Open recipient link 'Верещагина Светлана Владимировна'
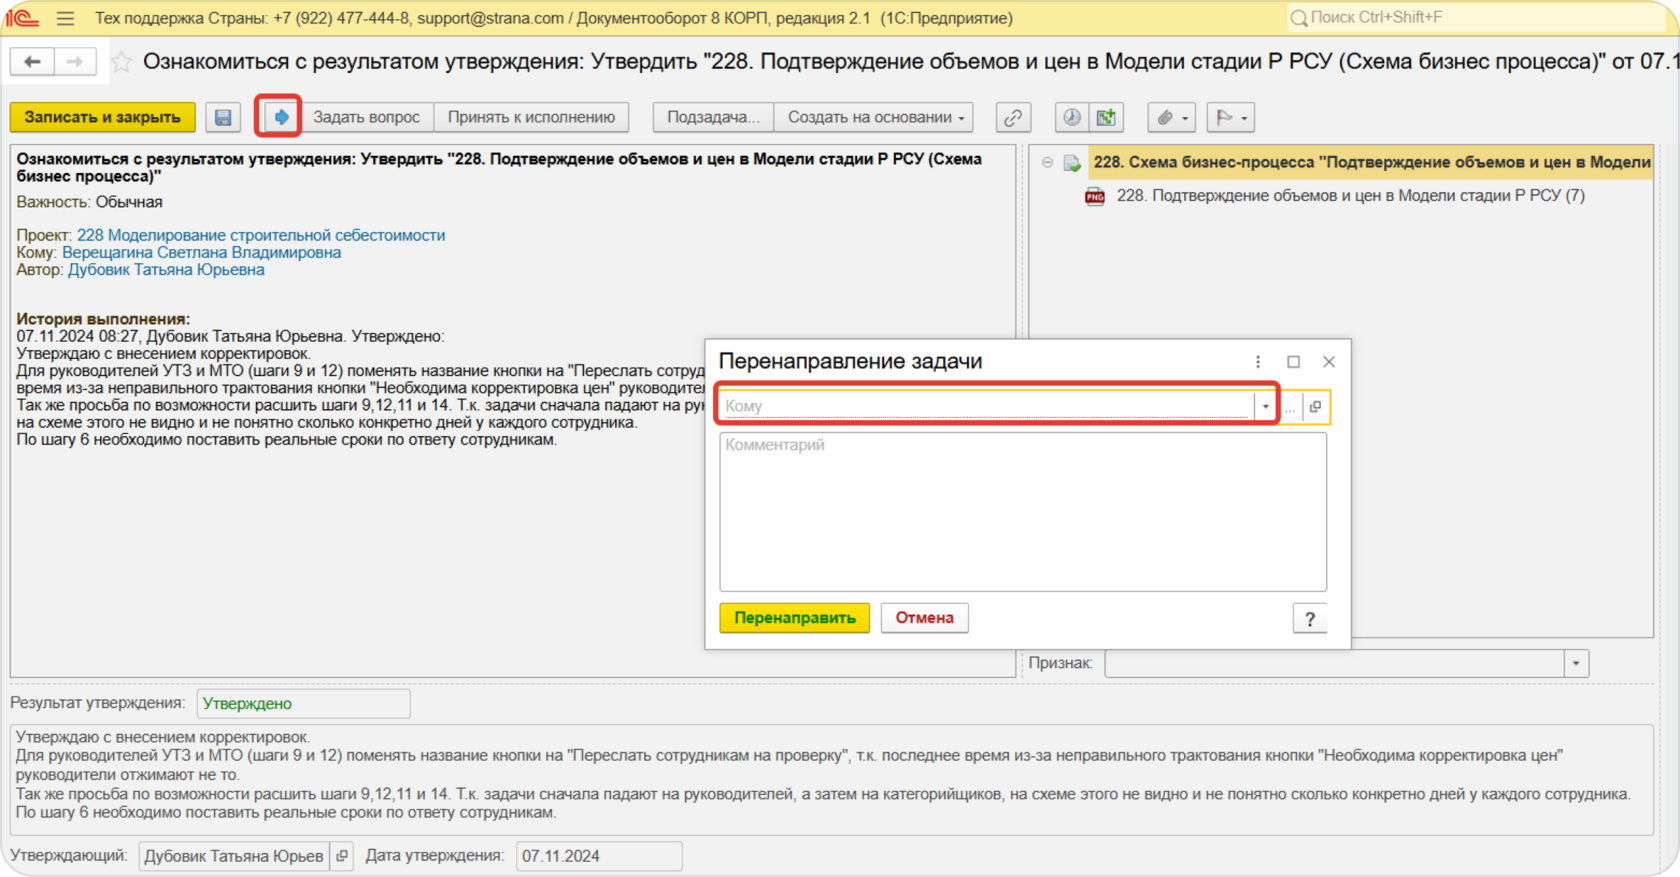 point(202,253)
